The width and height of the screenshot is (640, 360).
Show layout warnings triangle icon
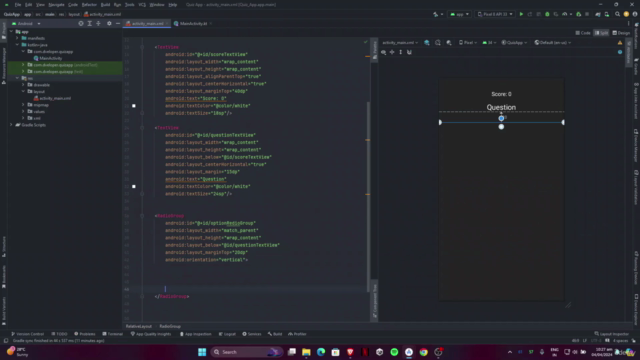coord(620,42)
